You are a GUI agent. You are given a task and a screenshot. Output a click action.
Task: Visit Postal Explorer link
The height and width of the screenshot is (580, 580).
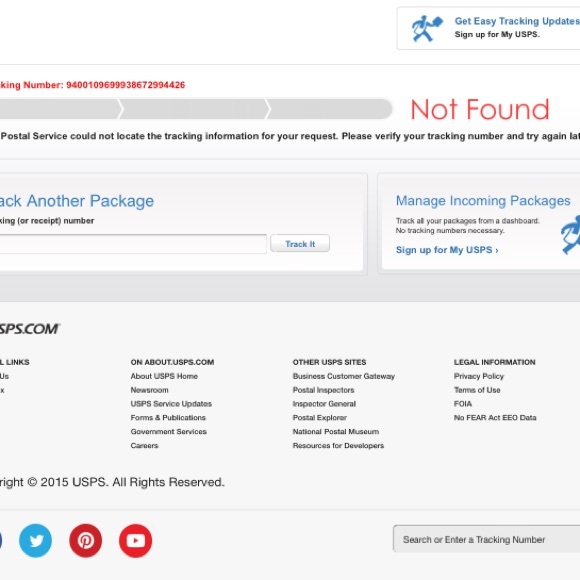[320, 418]
